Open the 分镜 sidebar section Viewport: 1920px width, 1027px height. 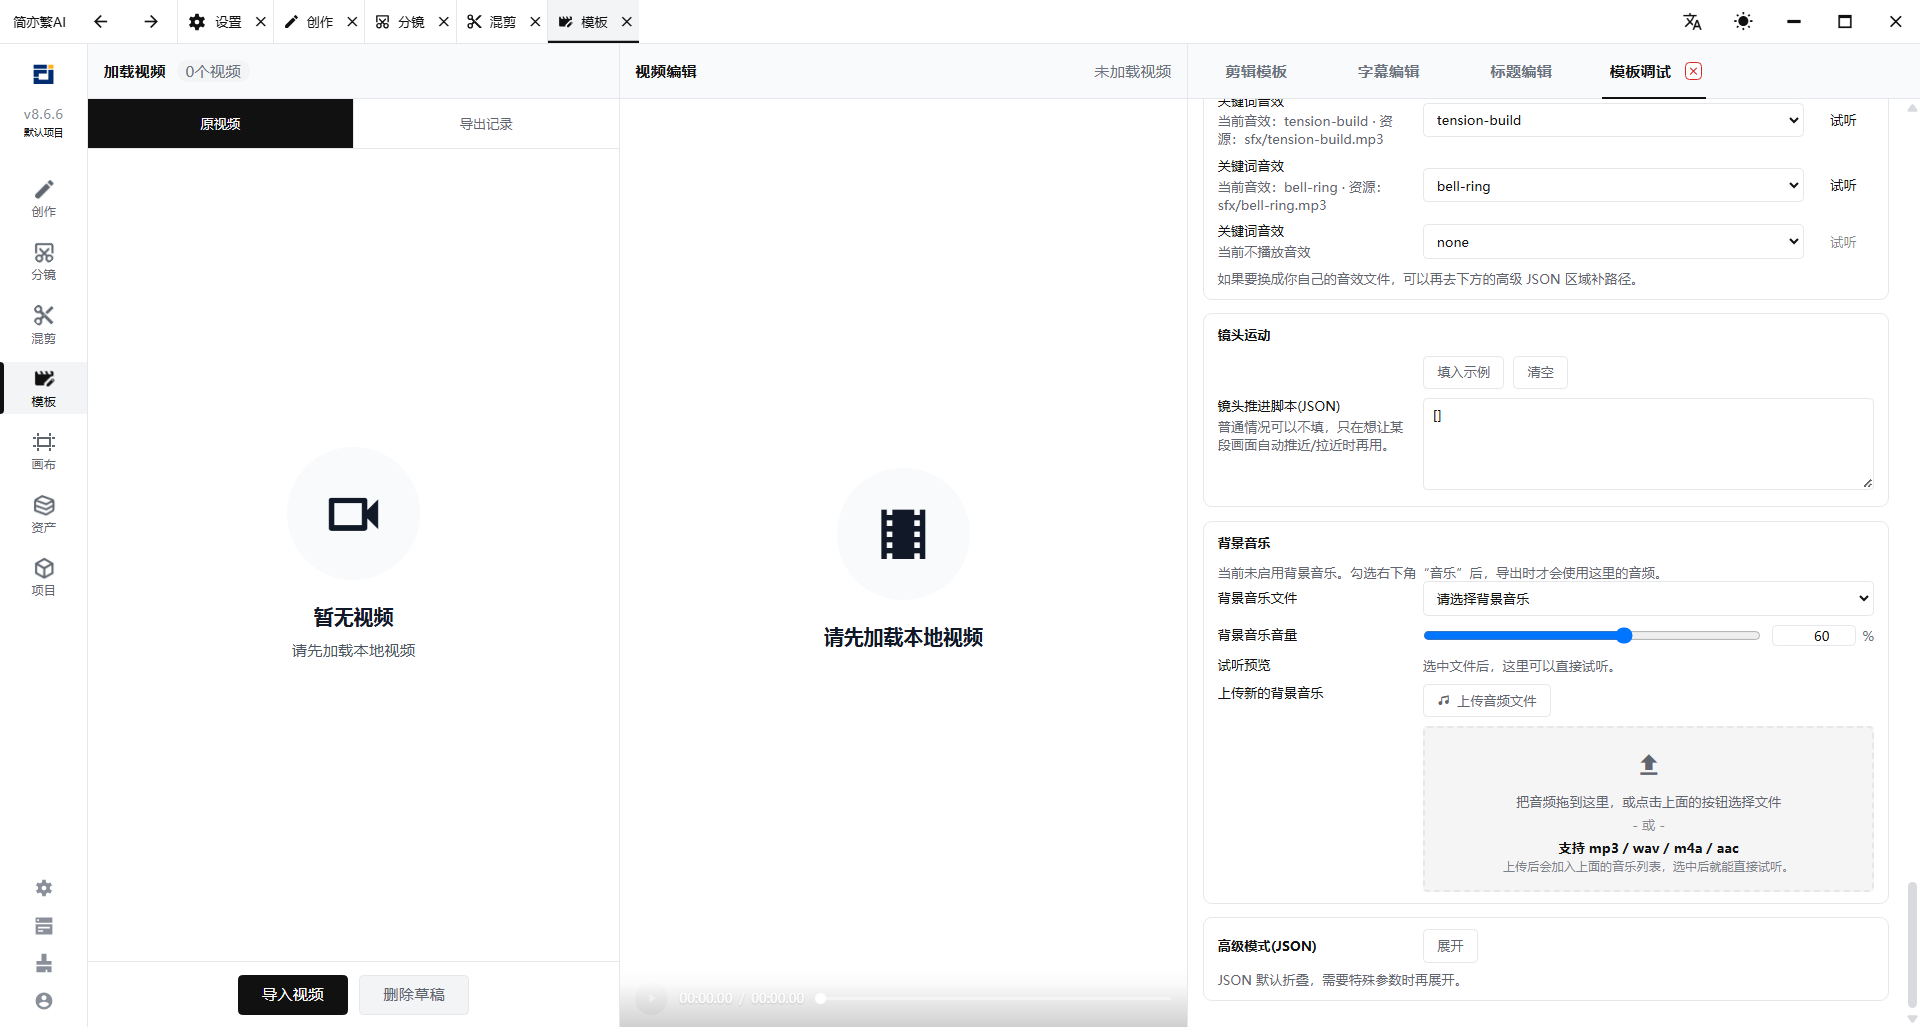43,261
